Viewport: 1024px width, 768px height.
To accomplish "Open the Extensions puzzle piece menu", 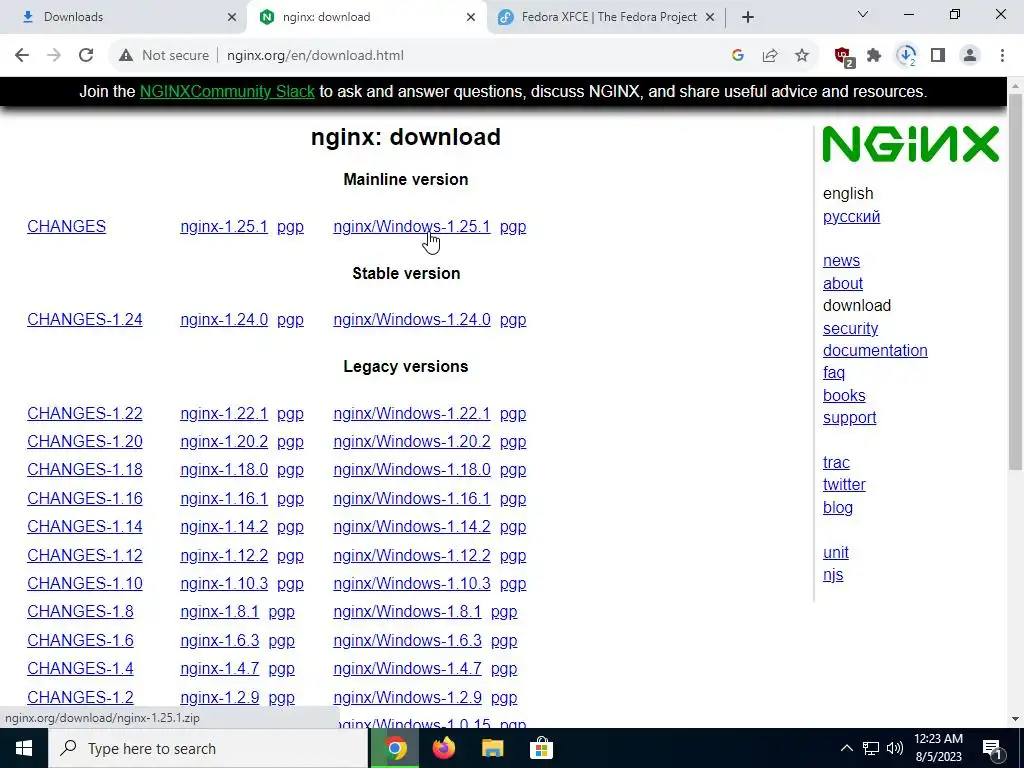I will pos(874,56).
